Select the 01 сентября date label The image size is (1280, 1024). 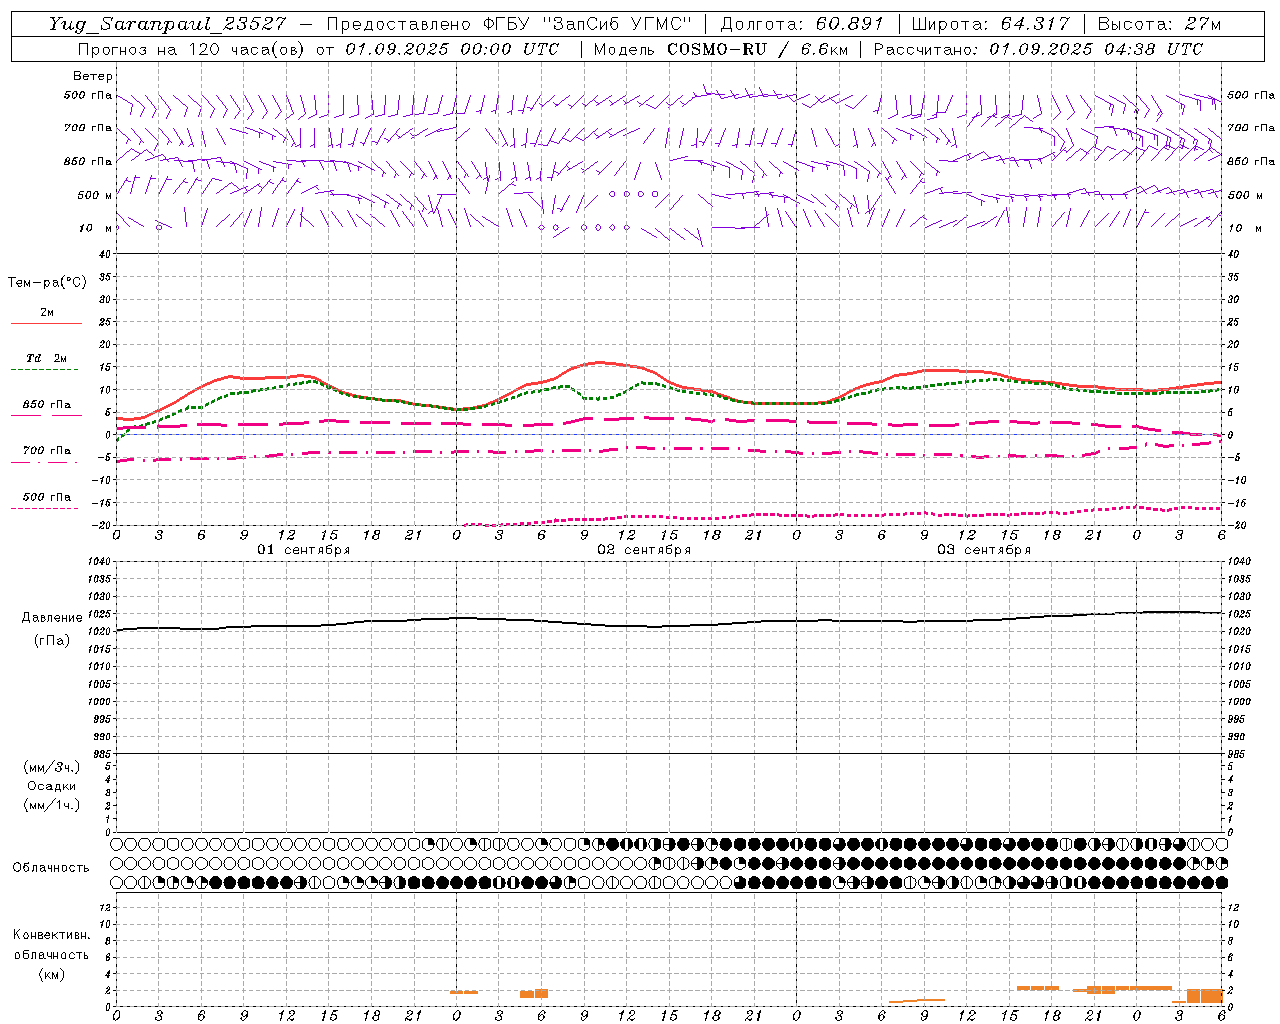pos(303,550)
